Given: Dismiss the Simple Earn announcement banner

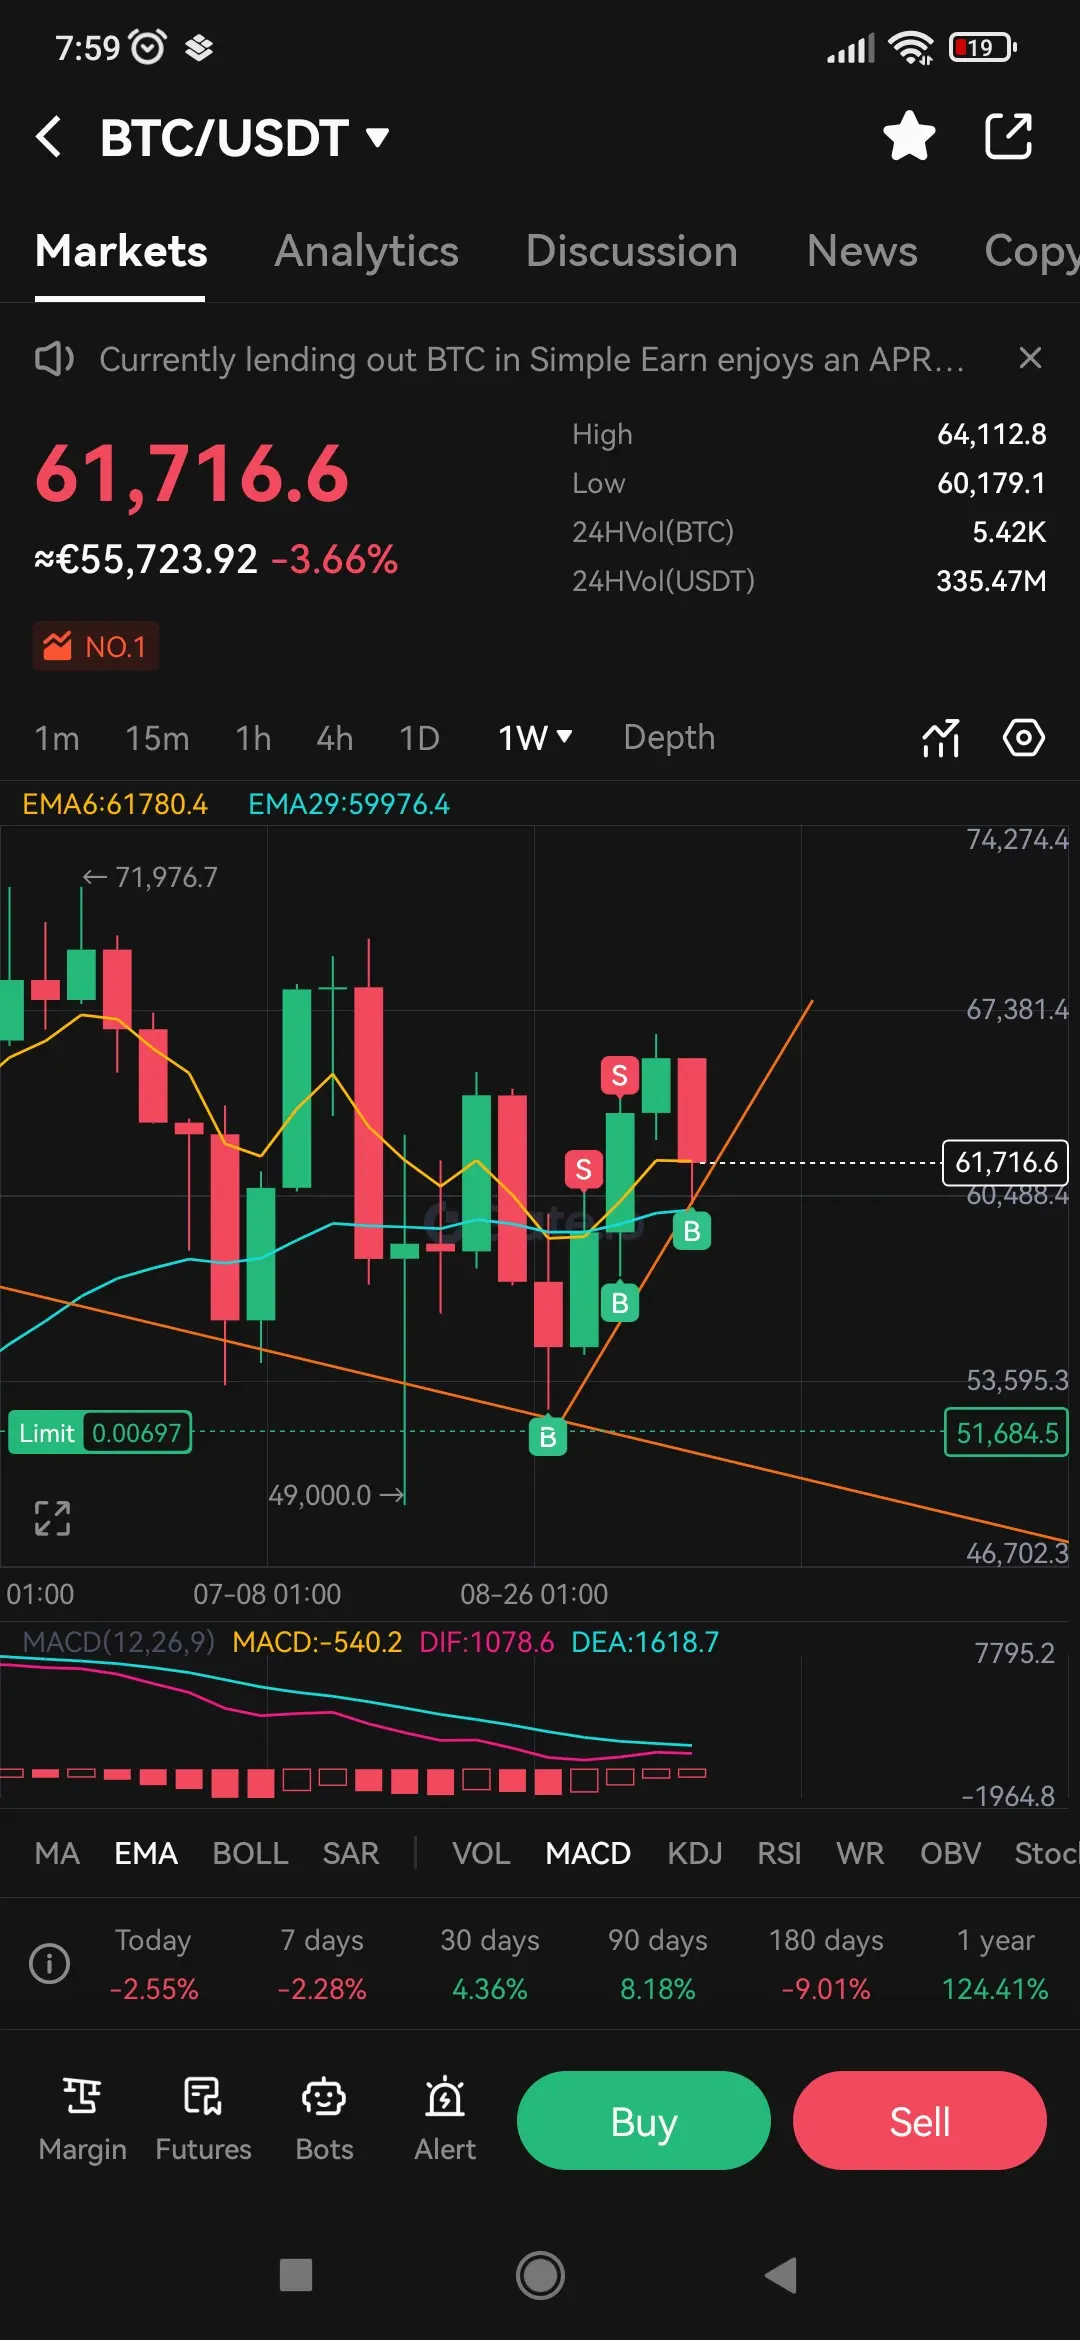Looking at the screenshot, I should click(1030, 358).
